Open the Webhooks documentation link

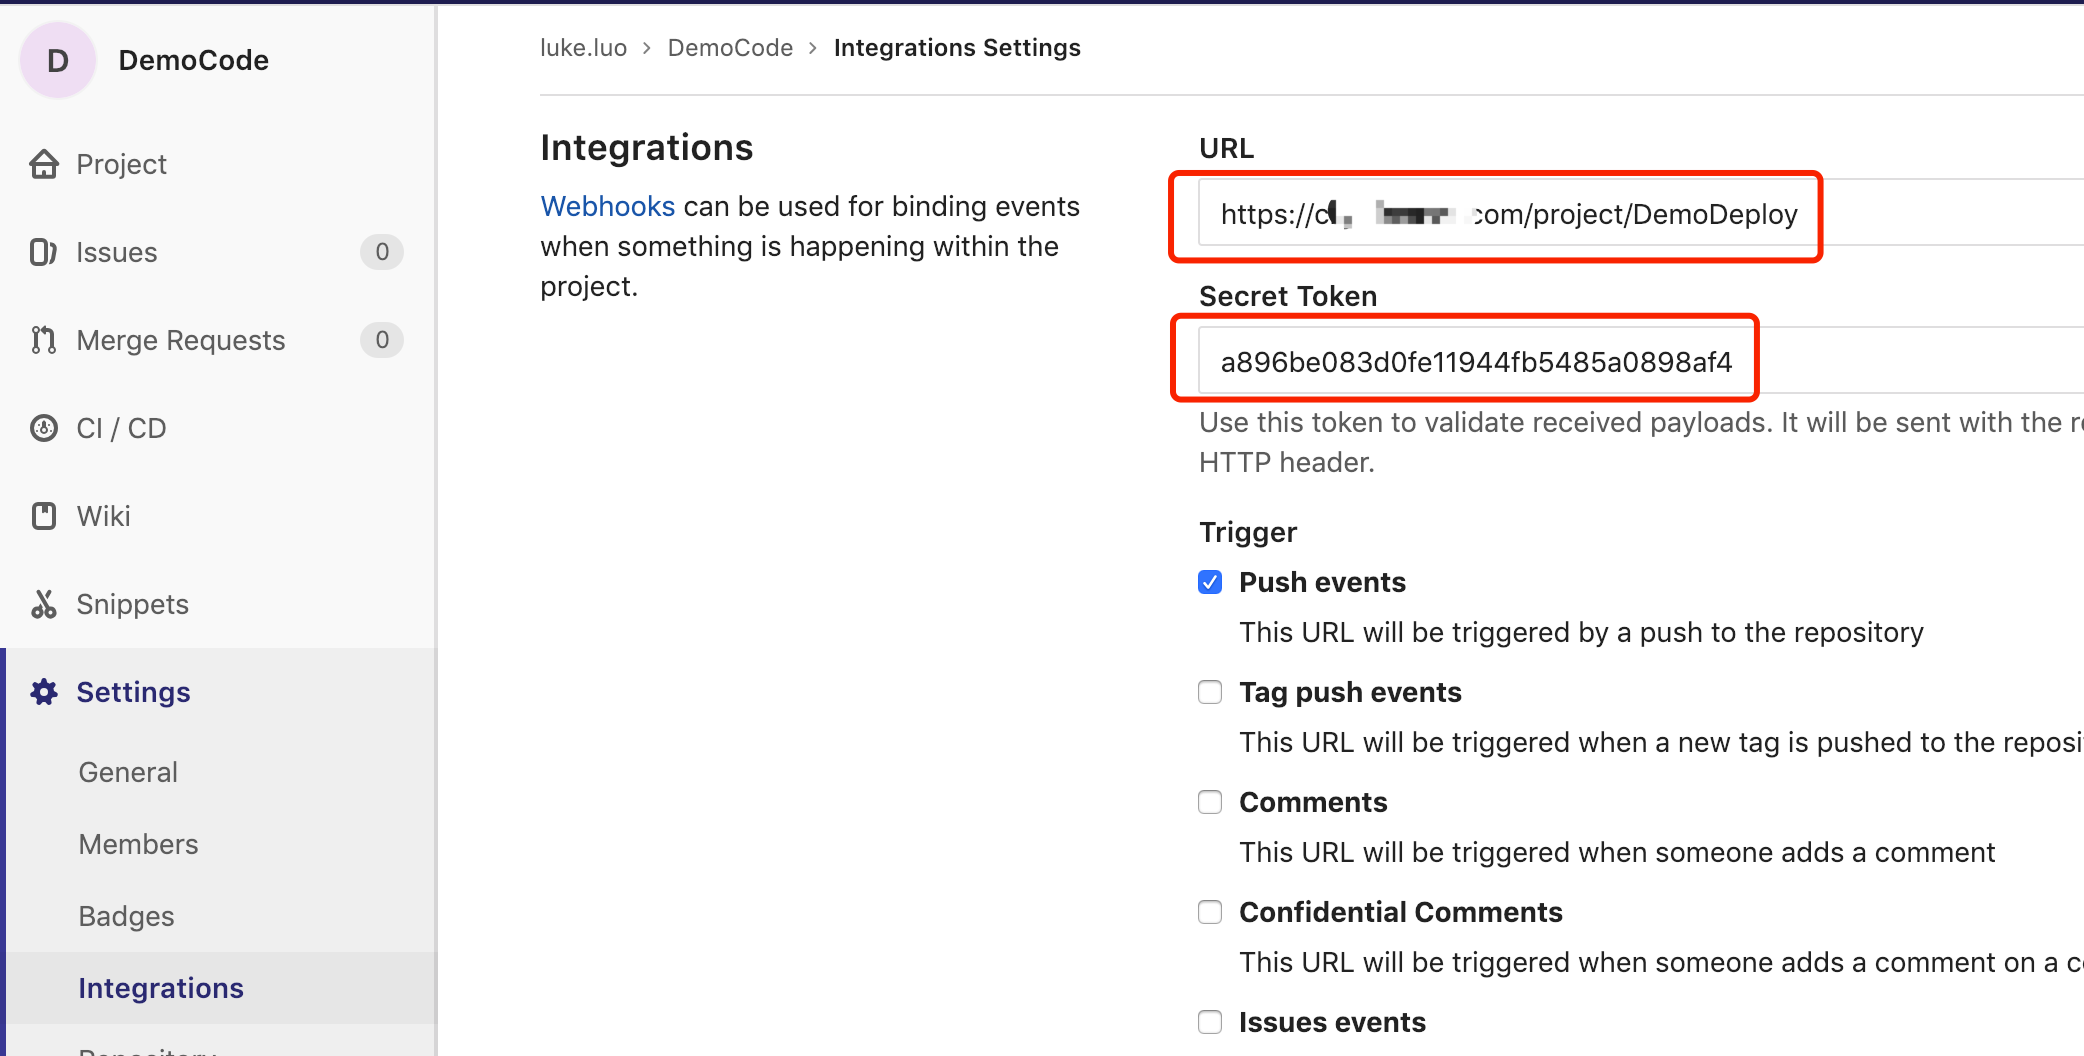pos(607,206)
